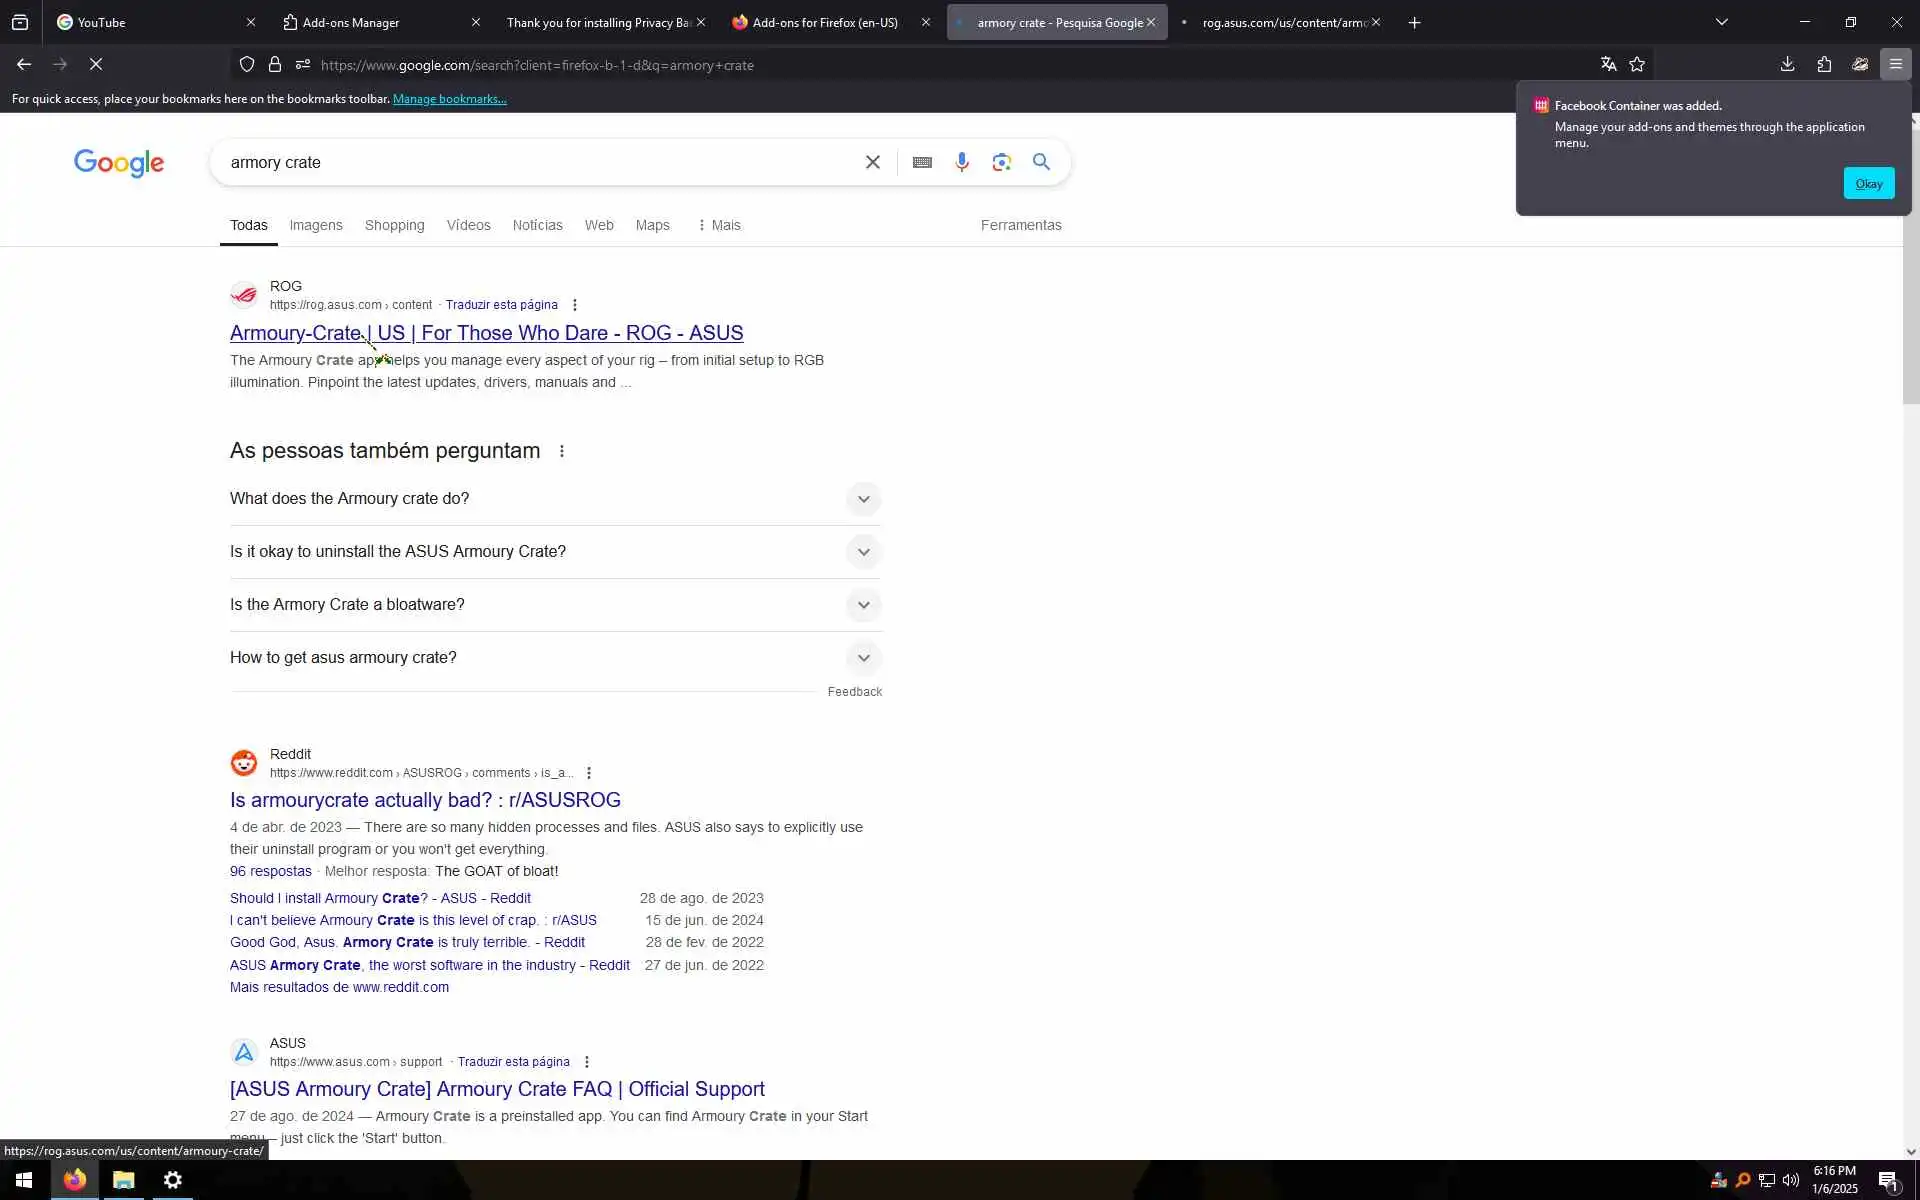Stop page loading with X button
The image size is (1920, 1200).
(96, 64)
